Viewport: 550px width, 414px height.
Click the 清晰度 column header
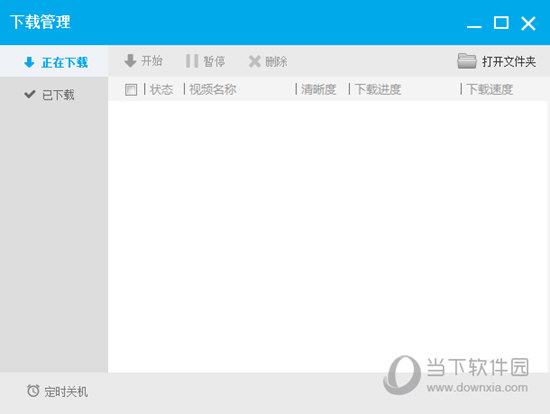coord(318,89)
